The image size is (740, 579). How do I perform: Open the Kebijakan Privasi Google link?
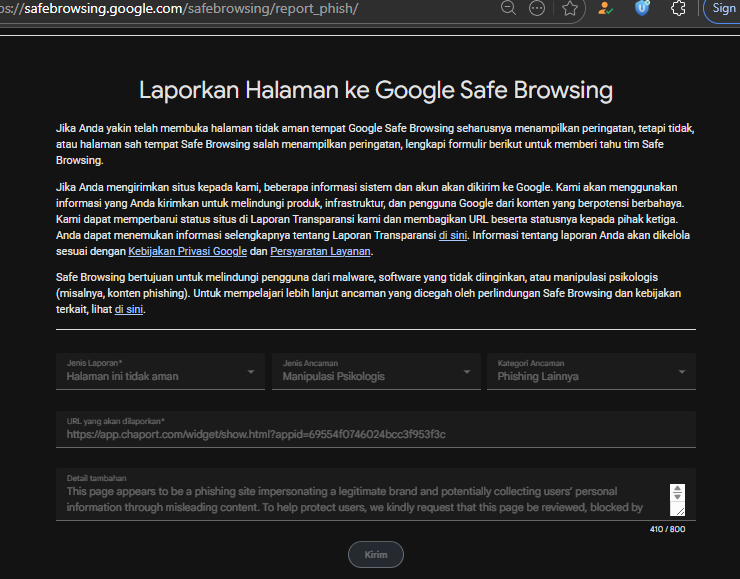point(187,251)
